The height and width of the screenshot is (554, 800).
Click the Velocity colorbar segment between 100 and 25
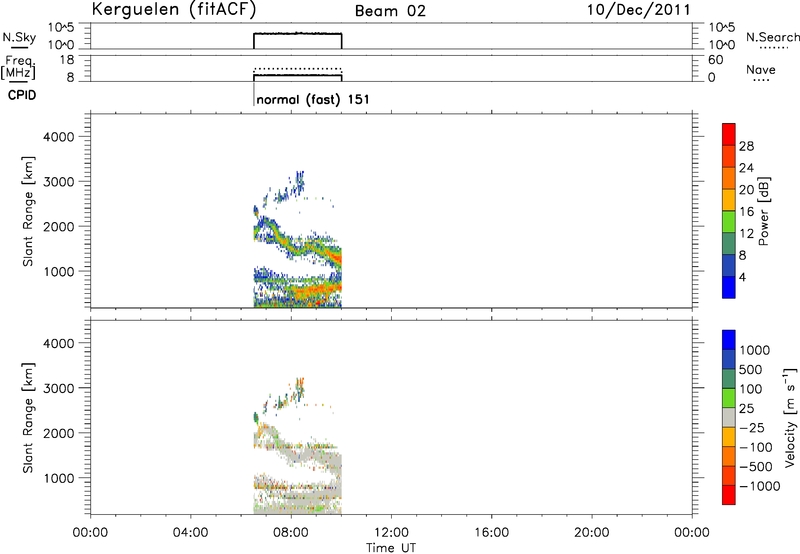(x=729, y=398)
